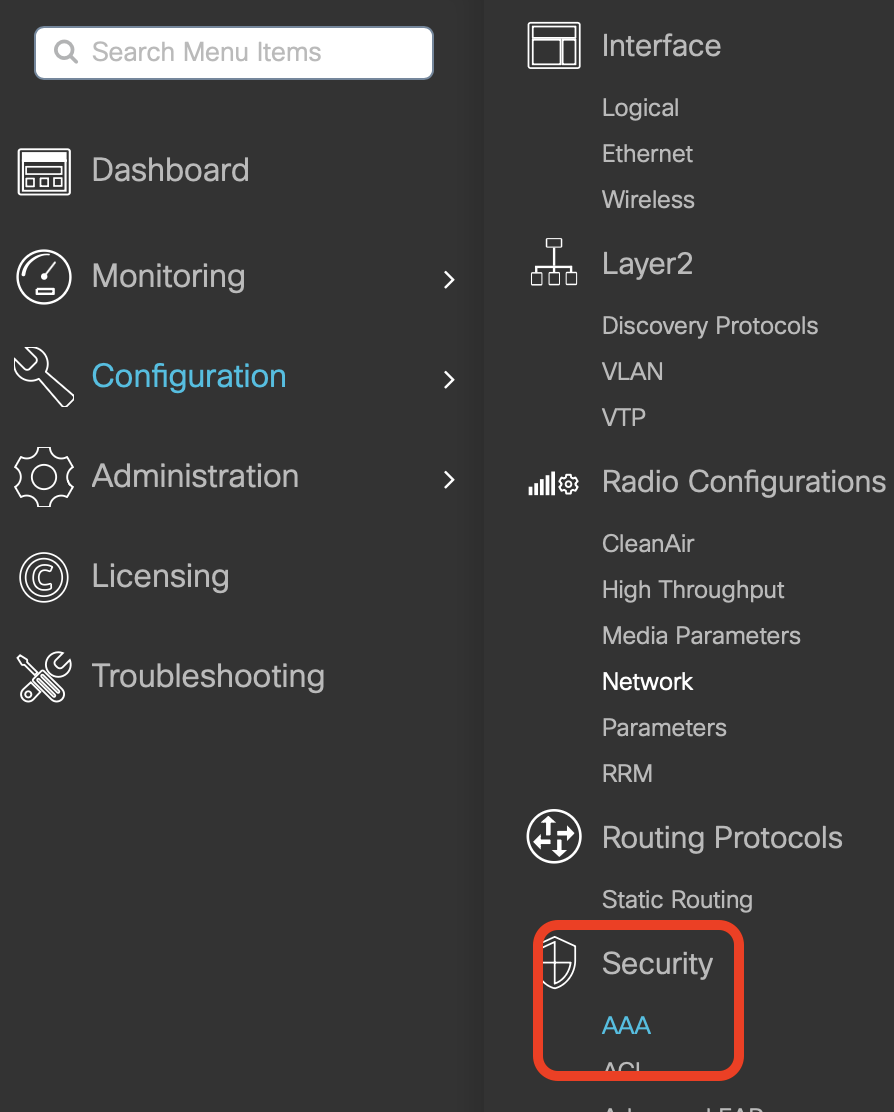Click the Monitoring gauge icon
This screenshot has width=894, height=1112.
click(x=44, y=277)
